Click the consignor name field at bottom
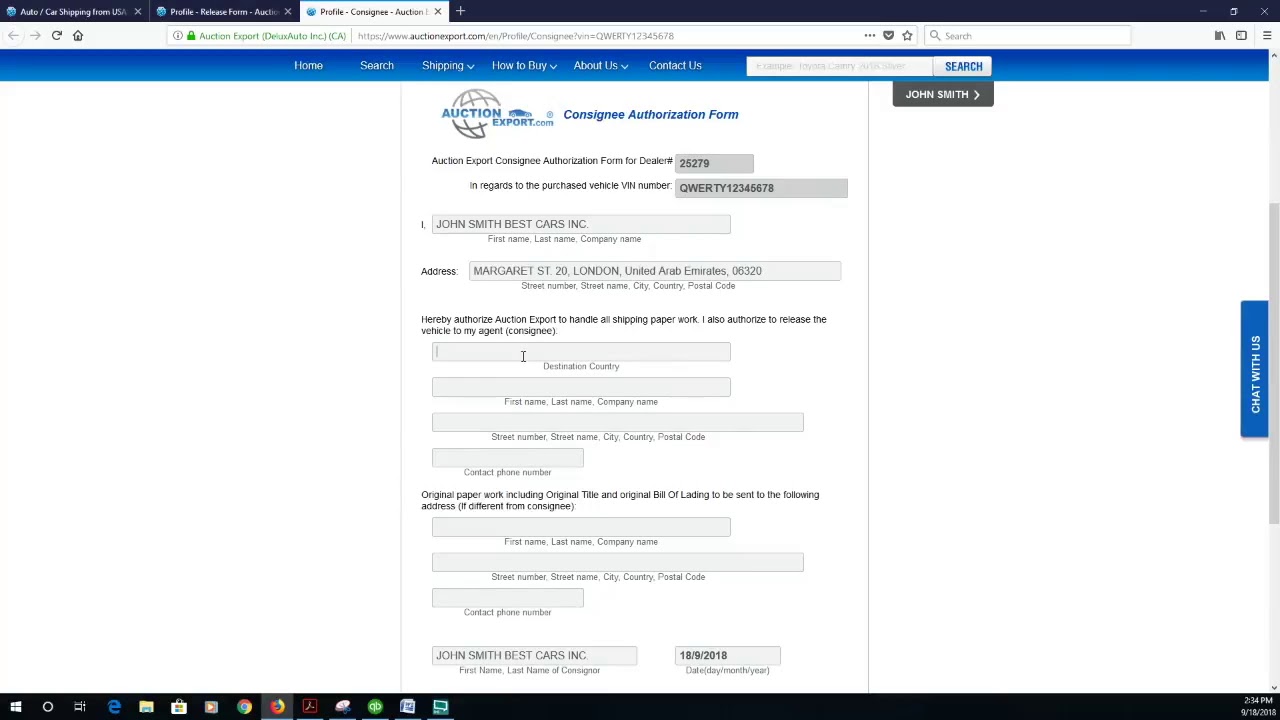Image resolution: width=1280 pixels, height=720 pixels. pos(534,656)
